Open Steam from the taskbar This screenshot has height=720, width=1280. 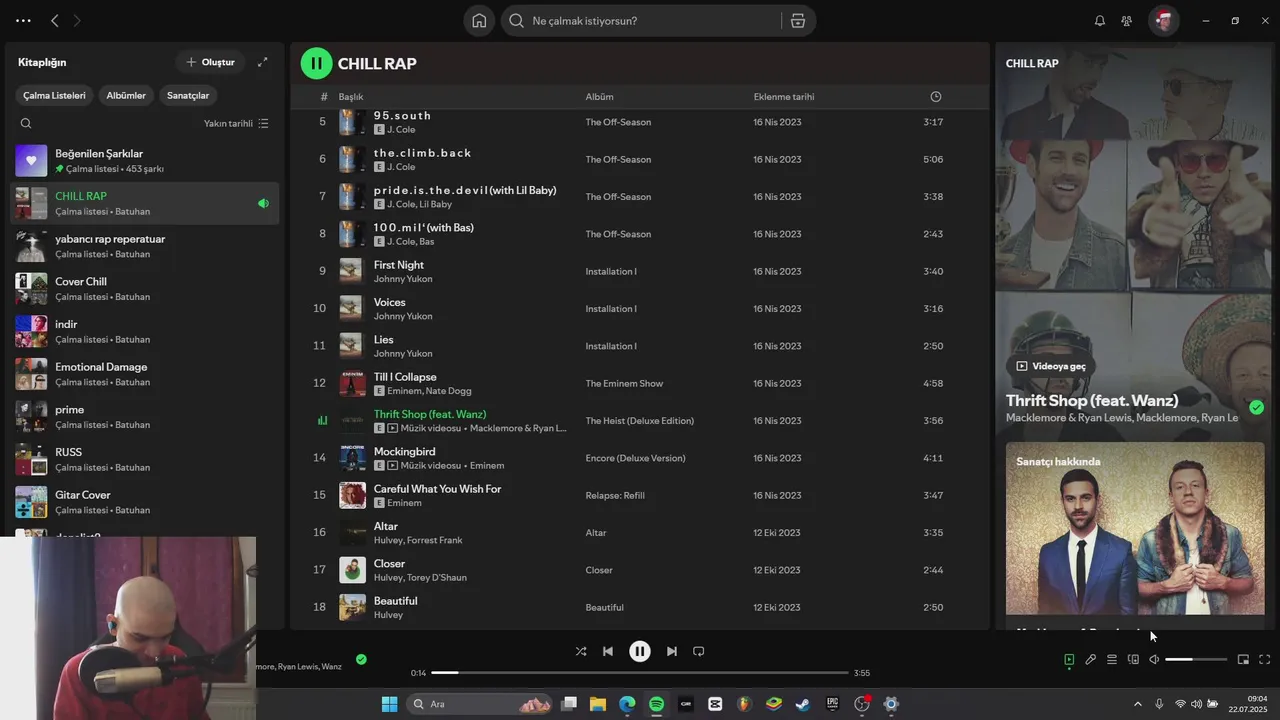(x=803, y=704)
